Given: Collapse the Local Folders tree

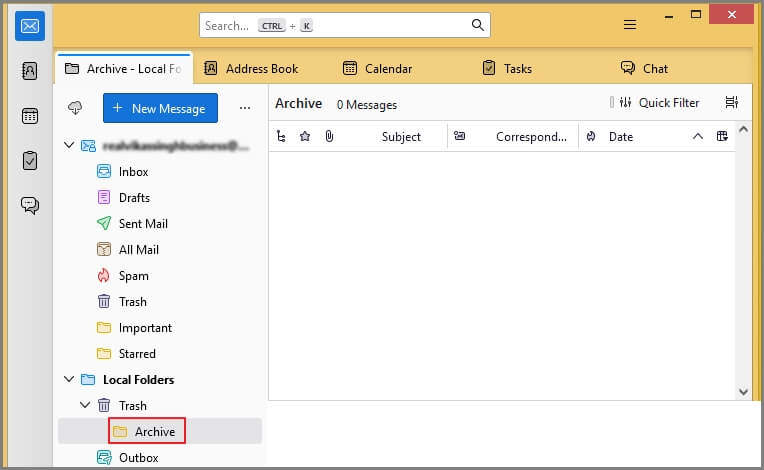Looking at the screenshot, I should 69,379.
